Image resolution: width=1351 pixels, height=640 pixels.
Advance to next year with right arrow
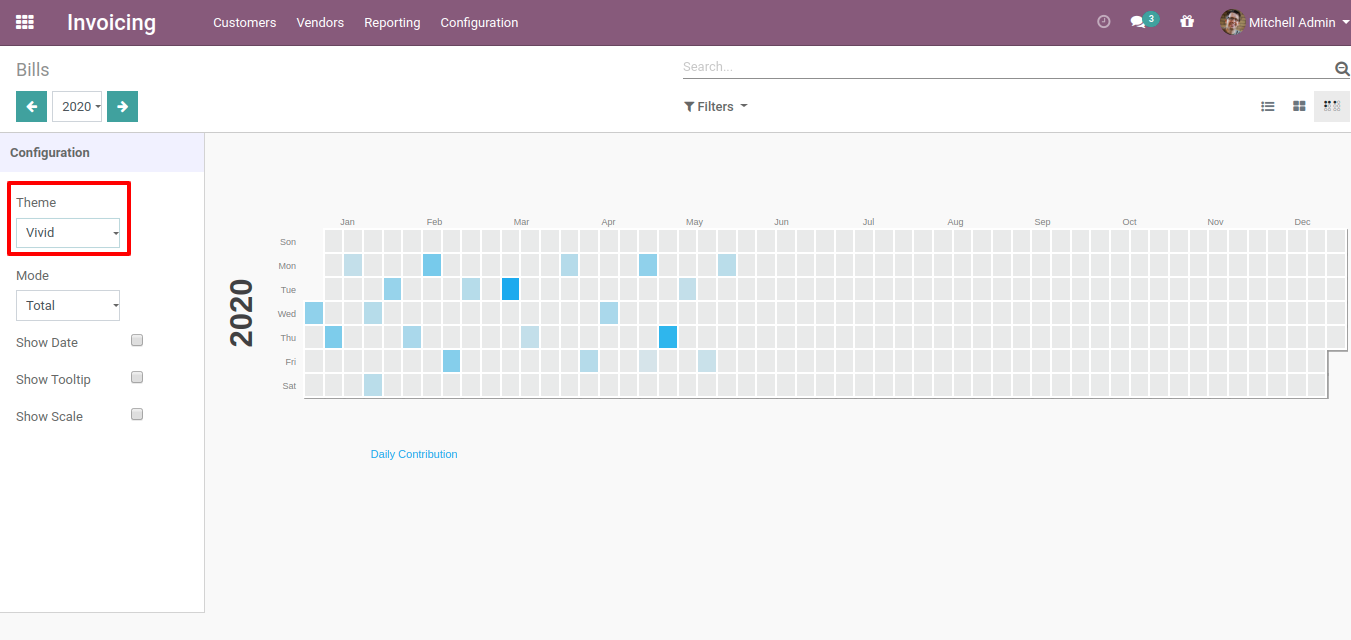pos(122,106)
